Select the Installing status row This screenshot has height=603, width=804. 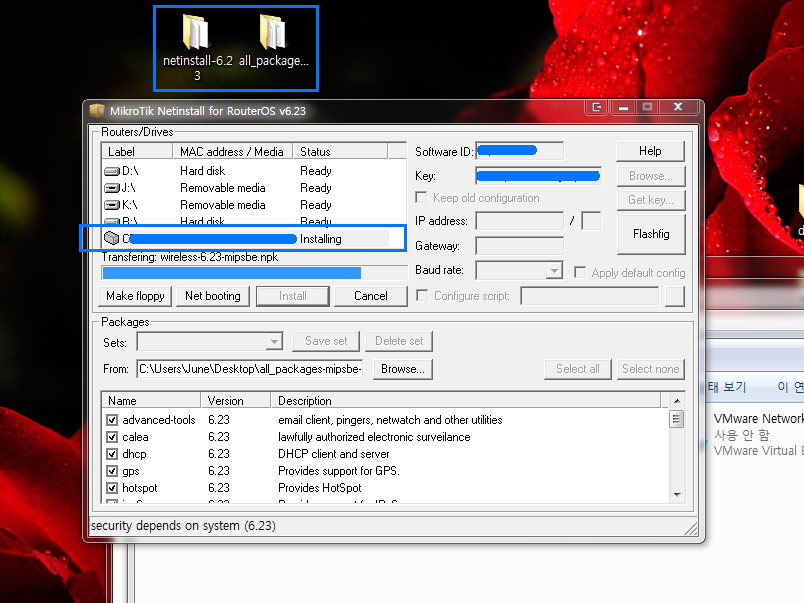(x=246, y=238)
